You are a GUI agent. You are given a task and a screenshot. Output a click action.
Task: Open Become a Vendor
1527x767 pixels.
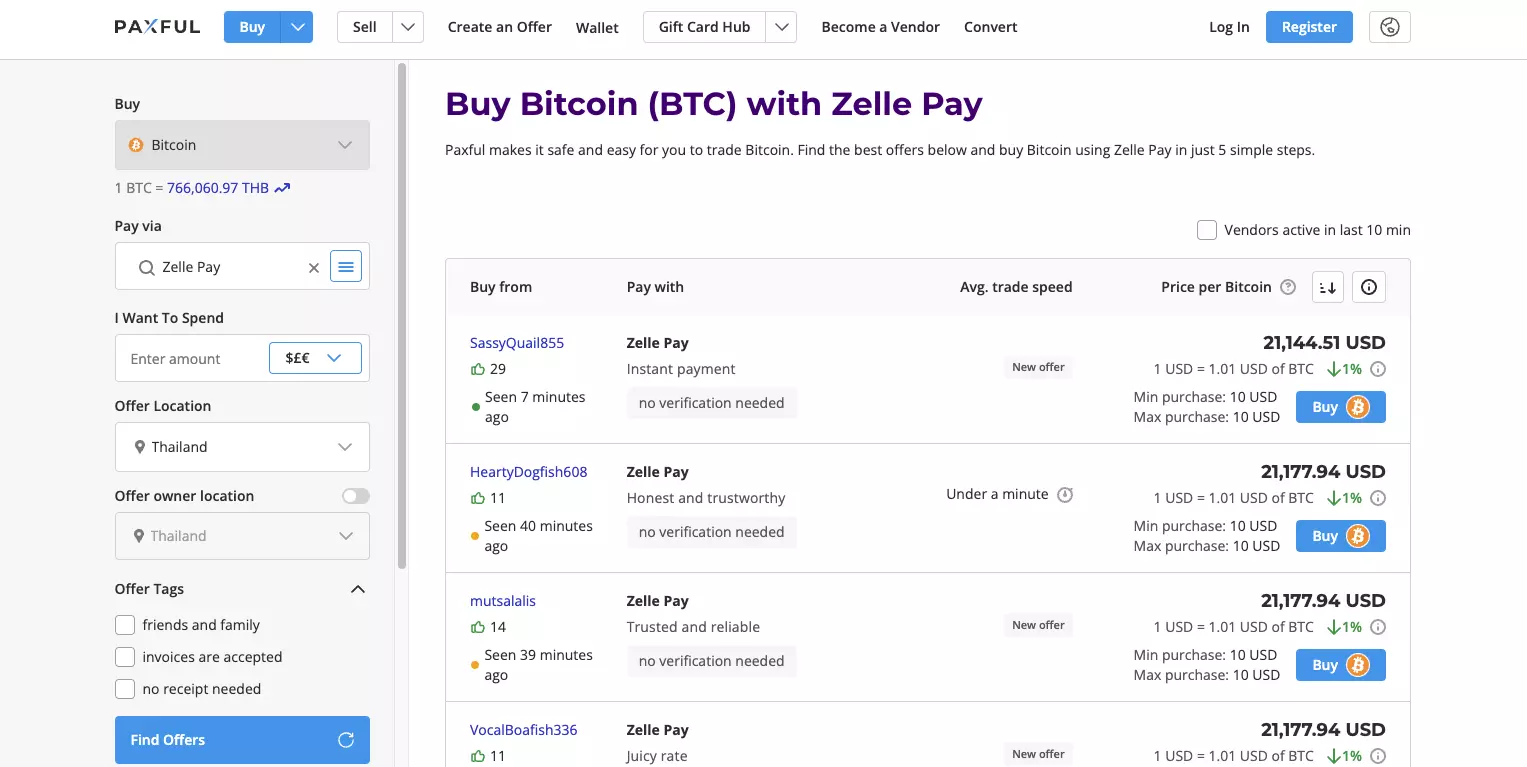pyautogui.click(x=880, y=27)
